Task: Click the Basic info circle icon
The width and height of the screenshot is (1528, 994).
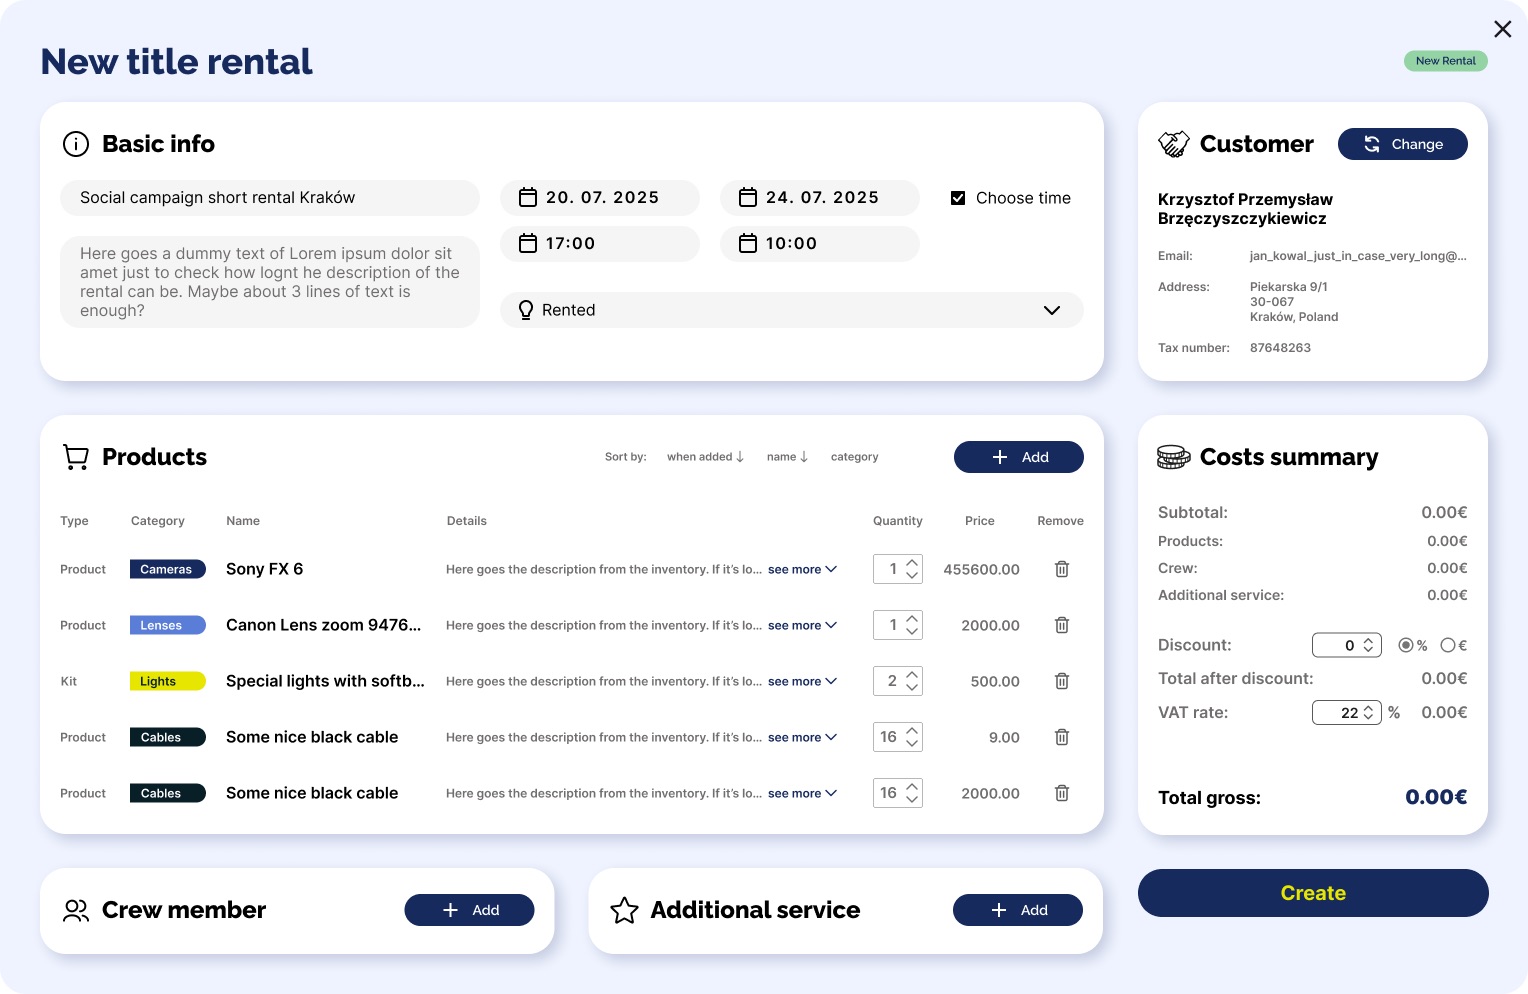Action: (x=76, y=144)
